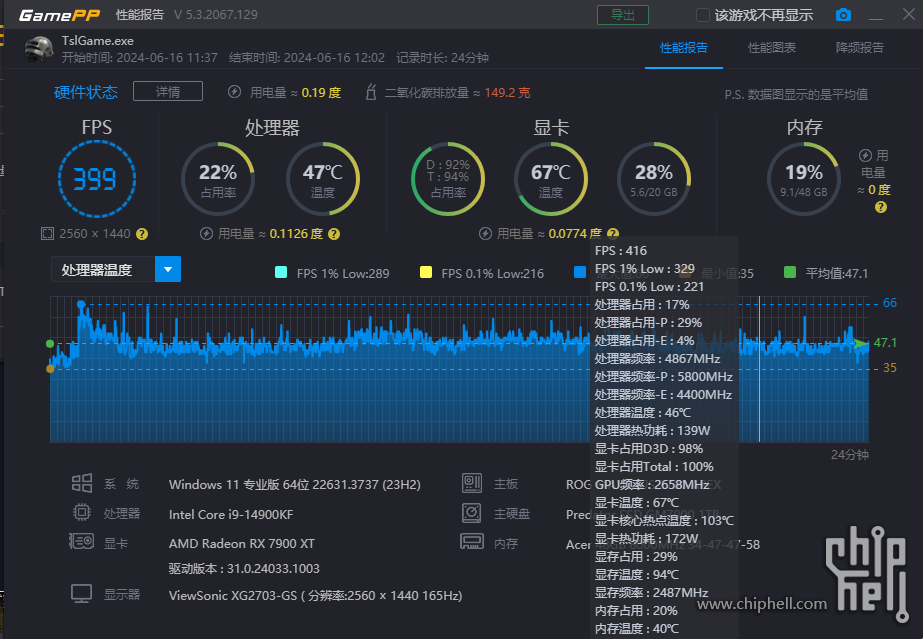The image size is (923, 639).
Task: Click the 硬件状态 heading
Action: click(86, 92)
